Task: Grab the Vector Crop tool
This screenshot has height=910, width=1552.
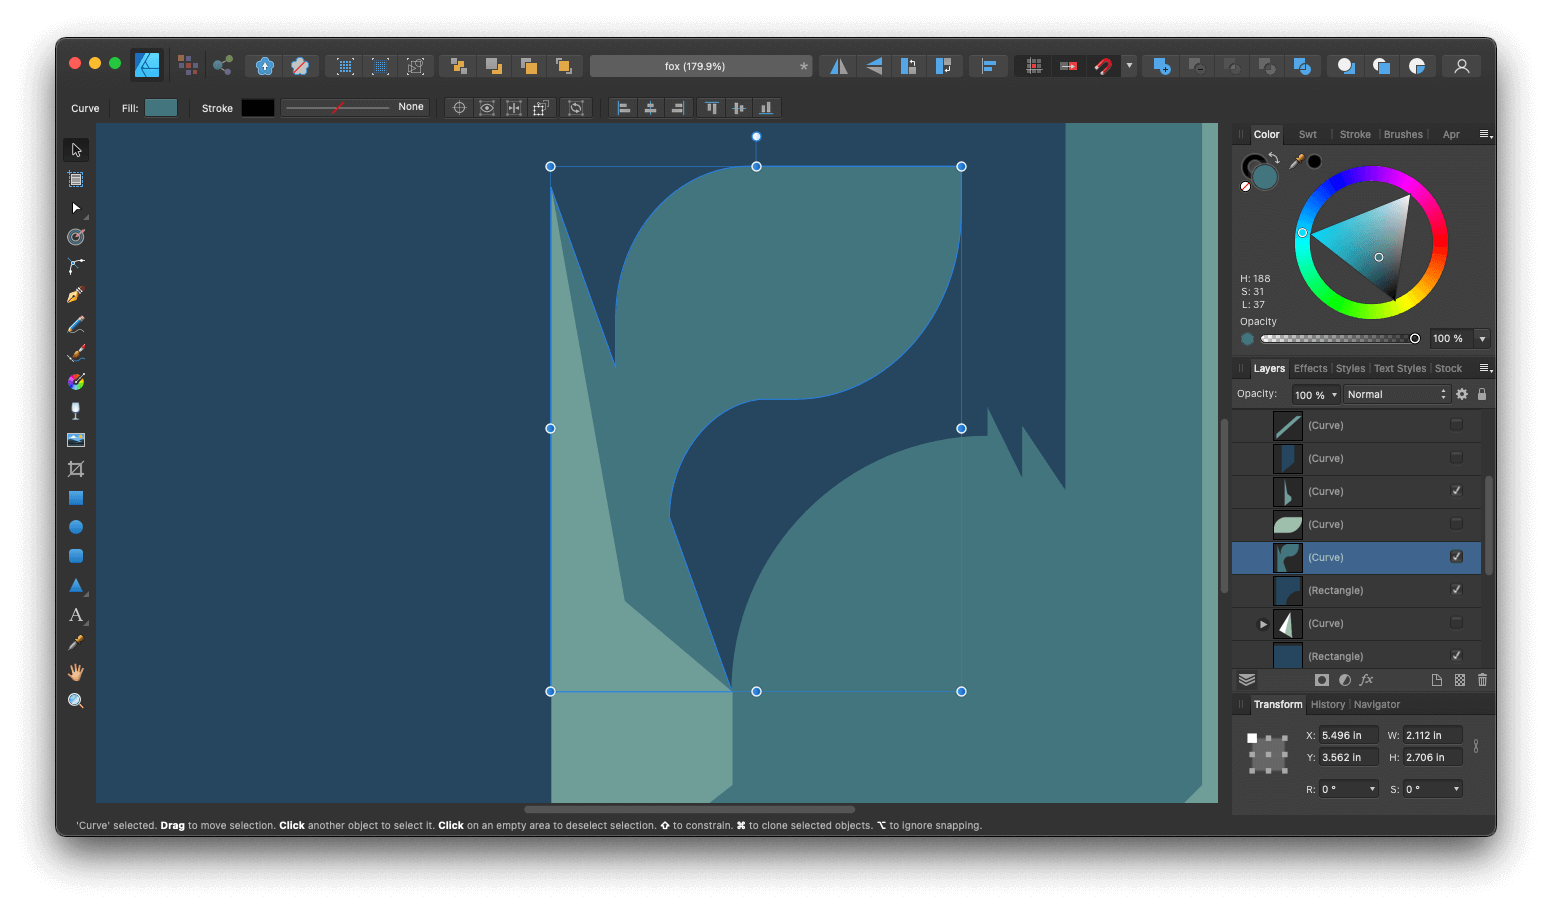Action: 75,468
